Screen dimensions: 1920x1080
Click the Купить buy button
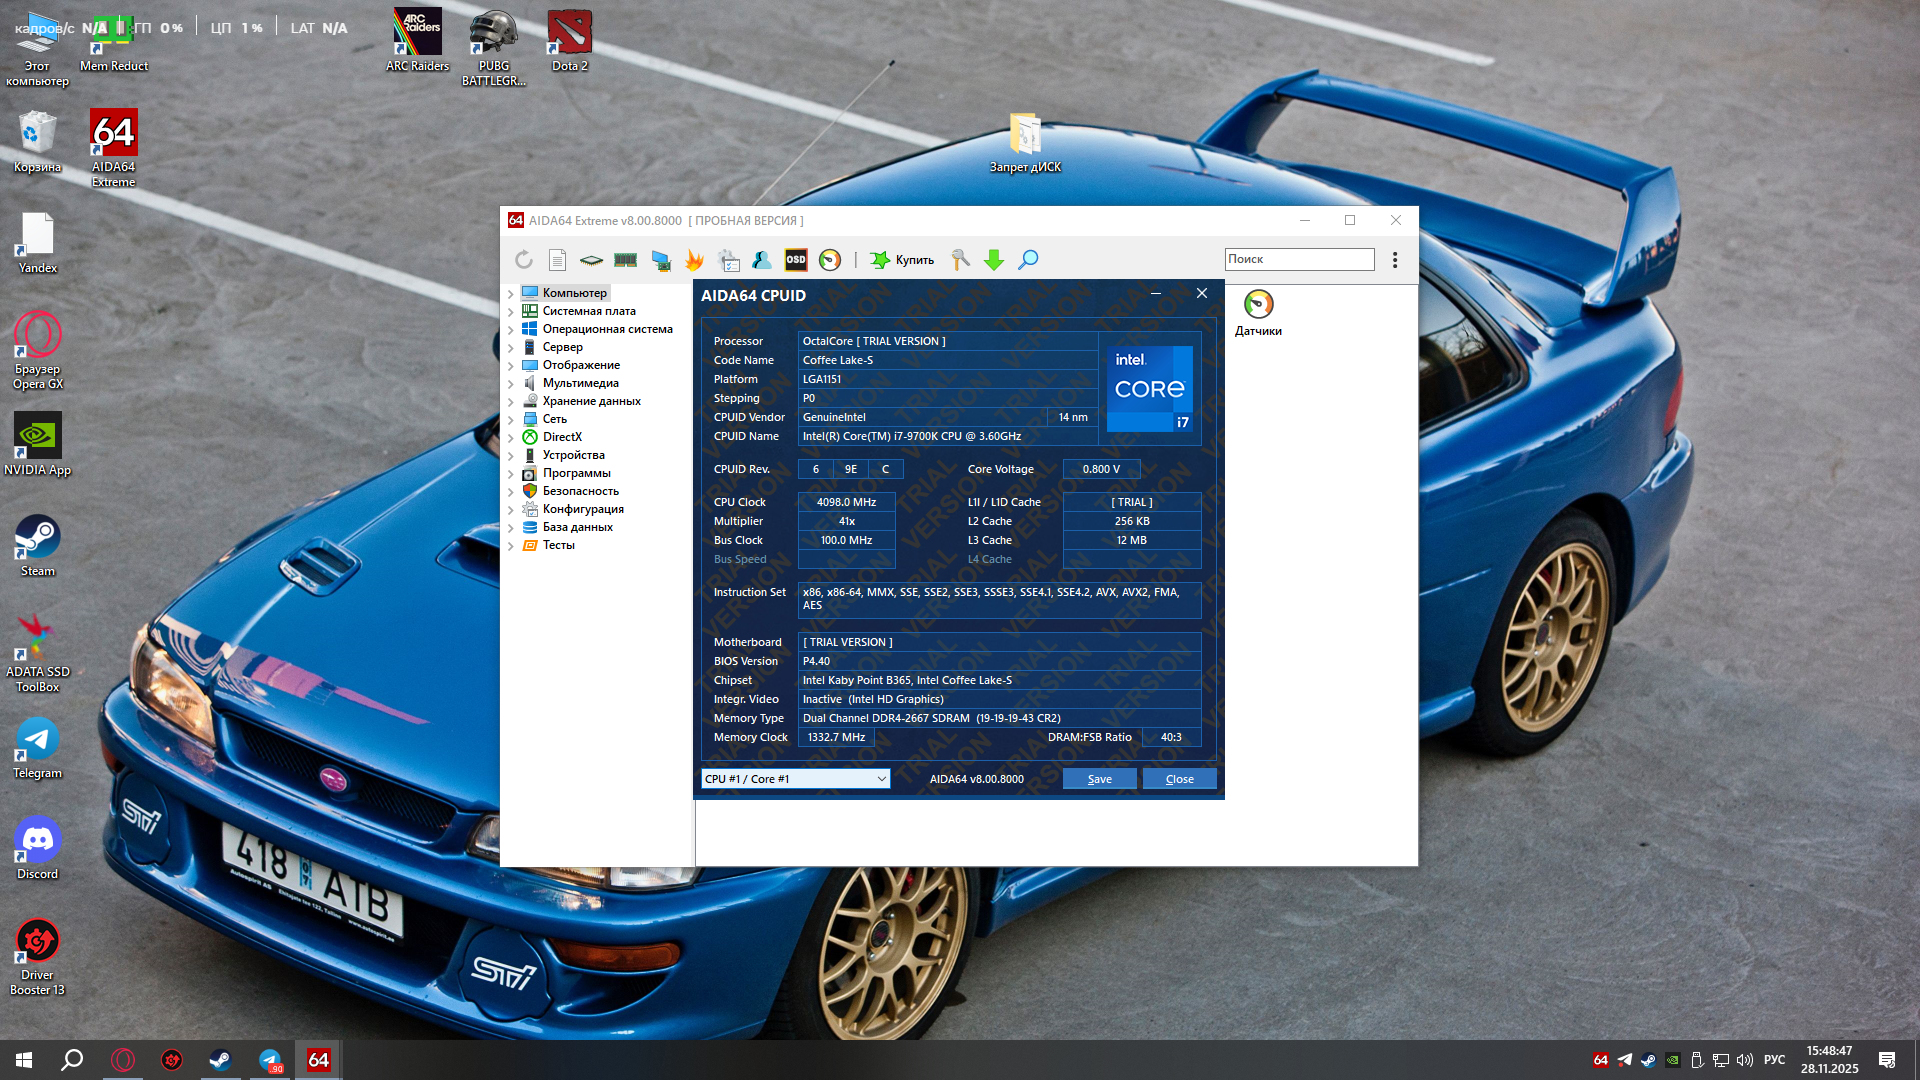click(x=903, y=260)
